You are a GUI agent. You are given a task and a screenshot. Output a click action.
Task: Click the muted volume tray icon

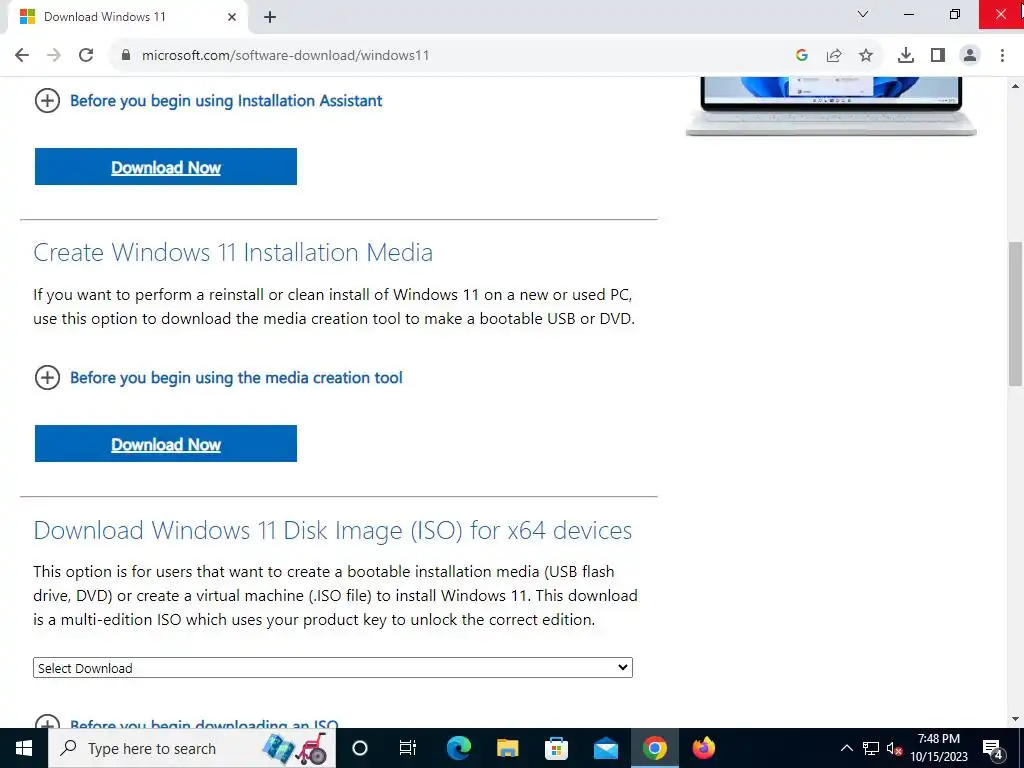pos(895,748)
